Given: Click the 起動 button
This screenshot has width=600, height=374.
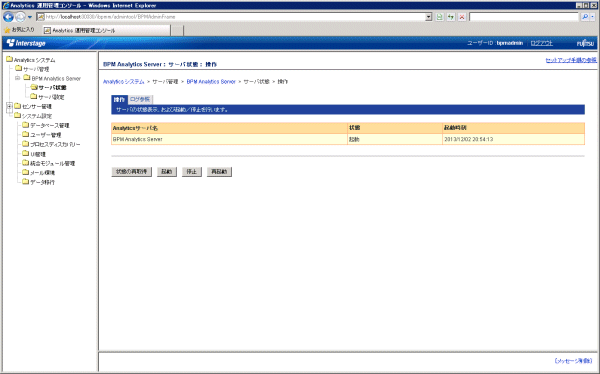Looking at the screenshot, I should coord(166,172).
